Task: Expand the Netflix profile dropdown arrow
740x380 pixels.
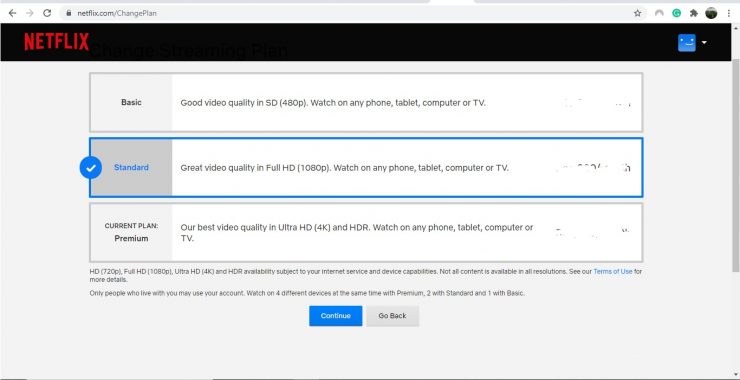Action: tap(704, 42)
